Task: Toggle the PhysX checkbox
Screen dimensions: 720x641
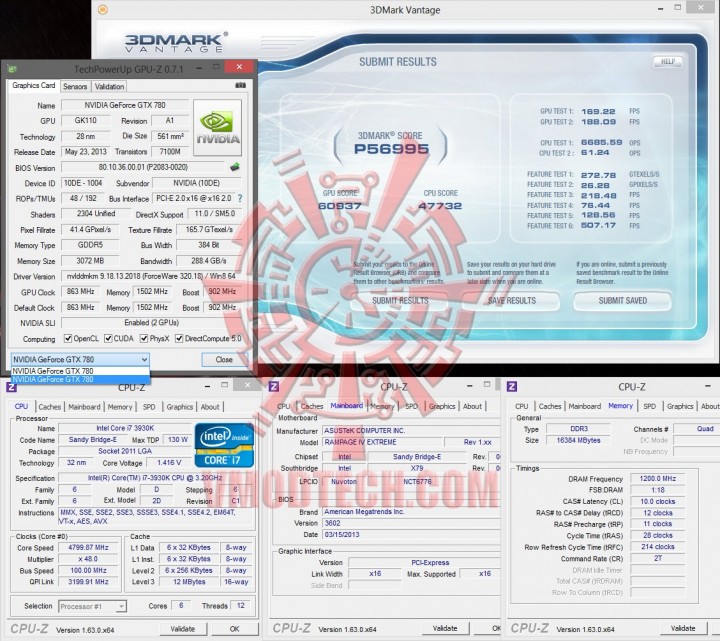Action: pyautogui.click(x=144, y=338)
